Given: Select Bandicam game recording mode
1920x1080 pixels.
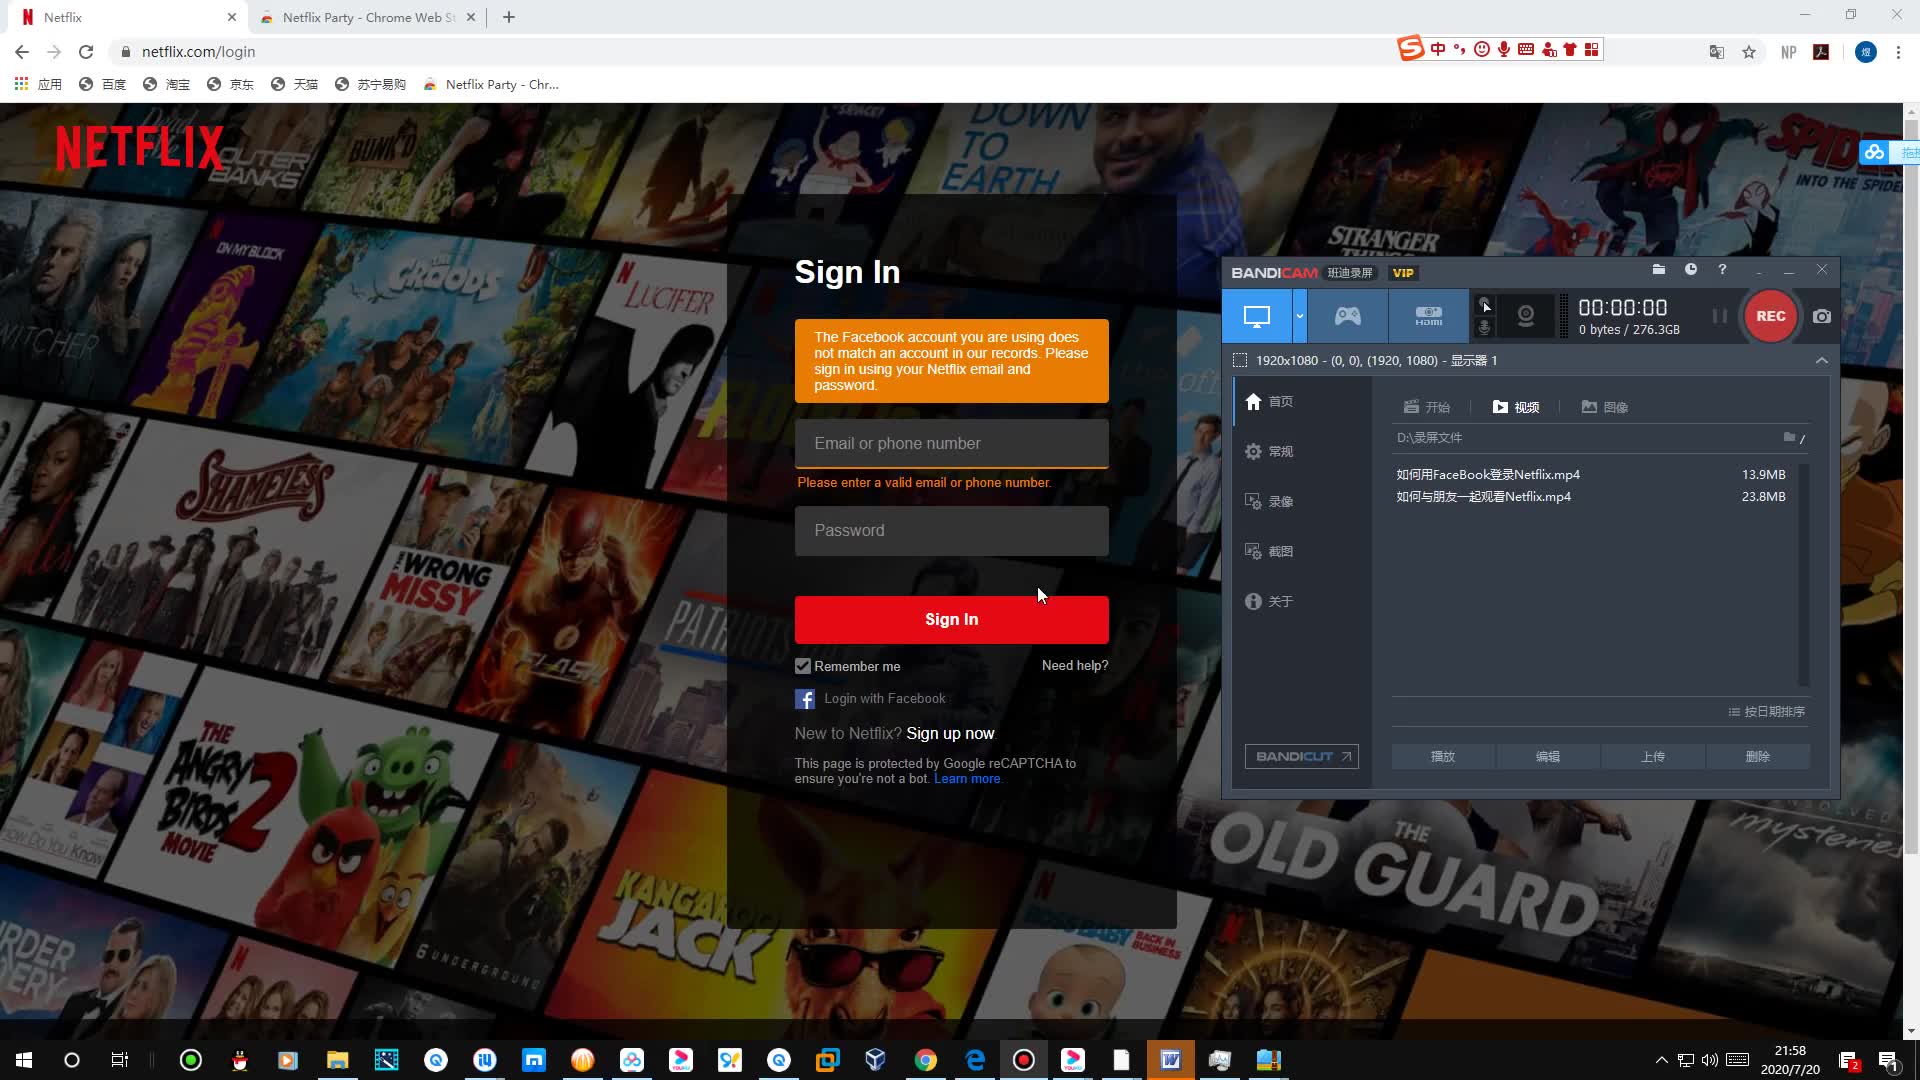Looking at the screenshot, I should tap(1348, 316).
